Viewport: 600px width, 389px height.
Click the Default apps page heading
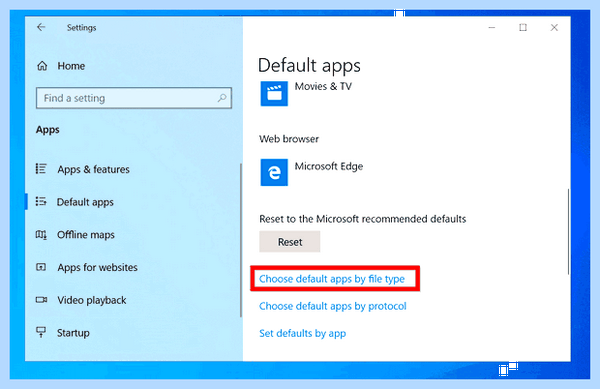(309, 65)
